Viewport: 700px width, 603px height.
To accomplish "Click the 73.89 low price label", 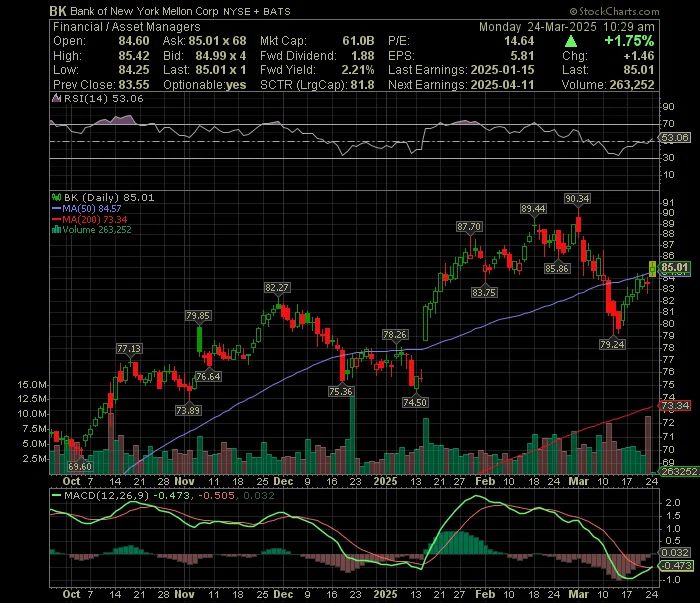I will [188, 410].
